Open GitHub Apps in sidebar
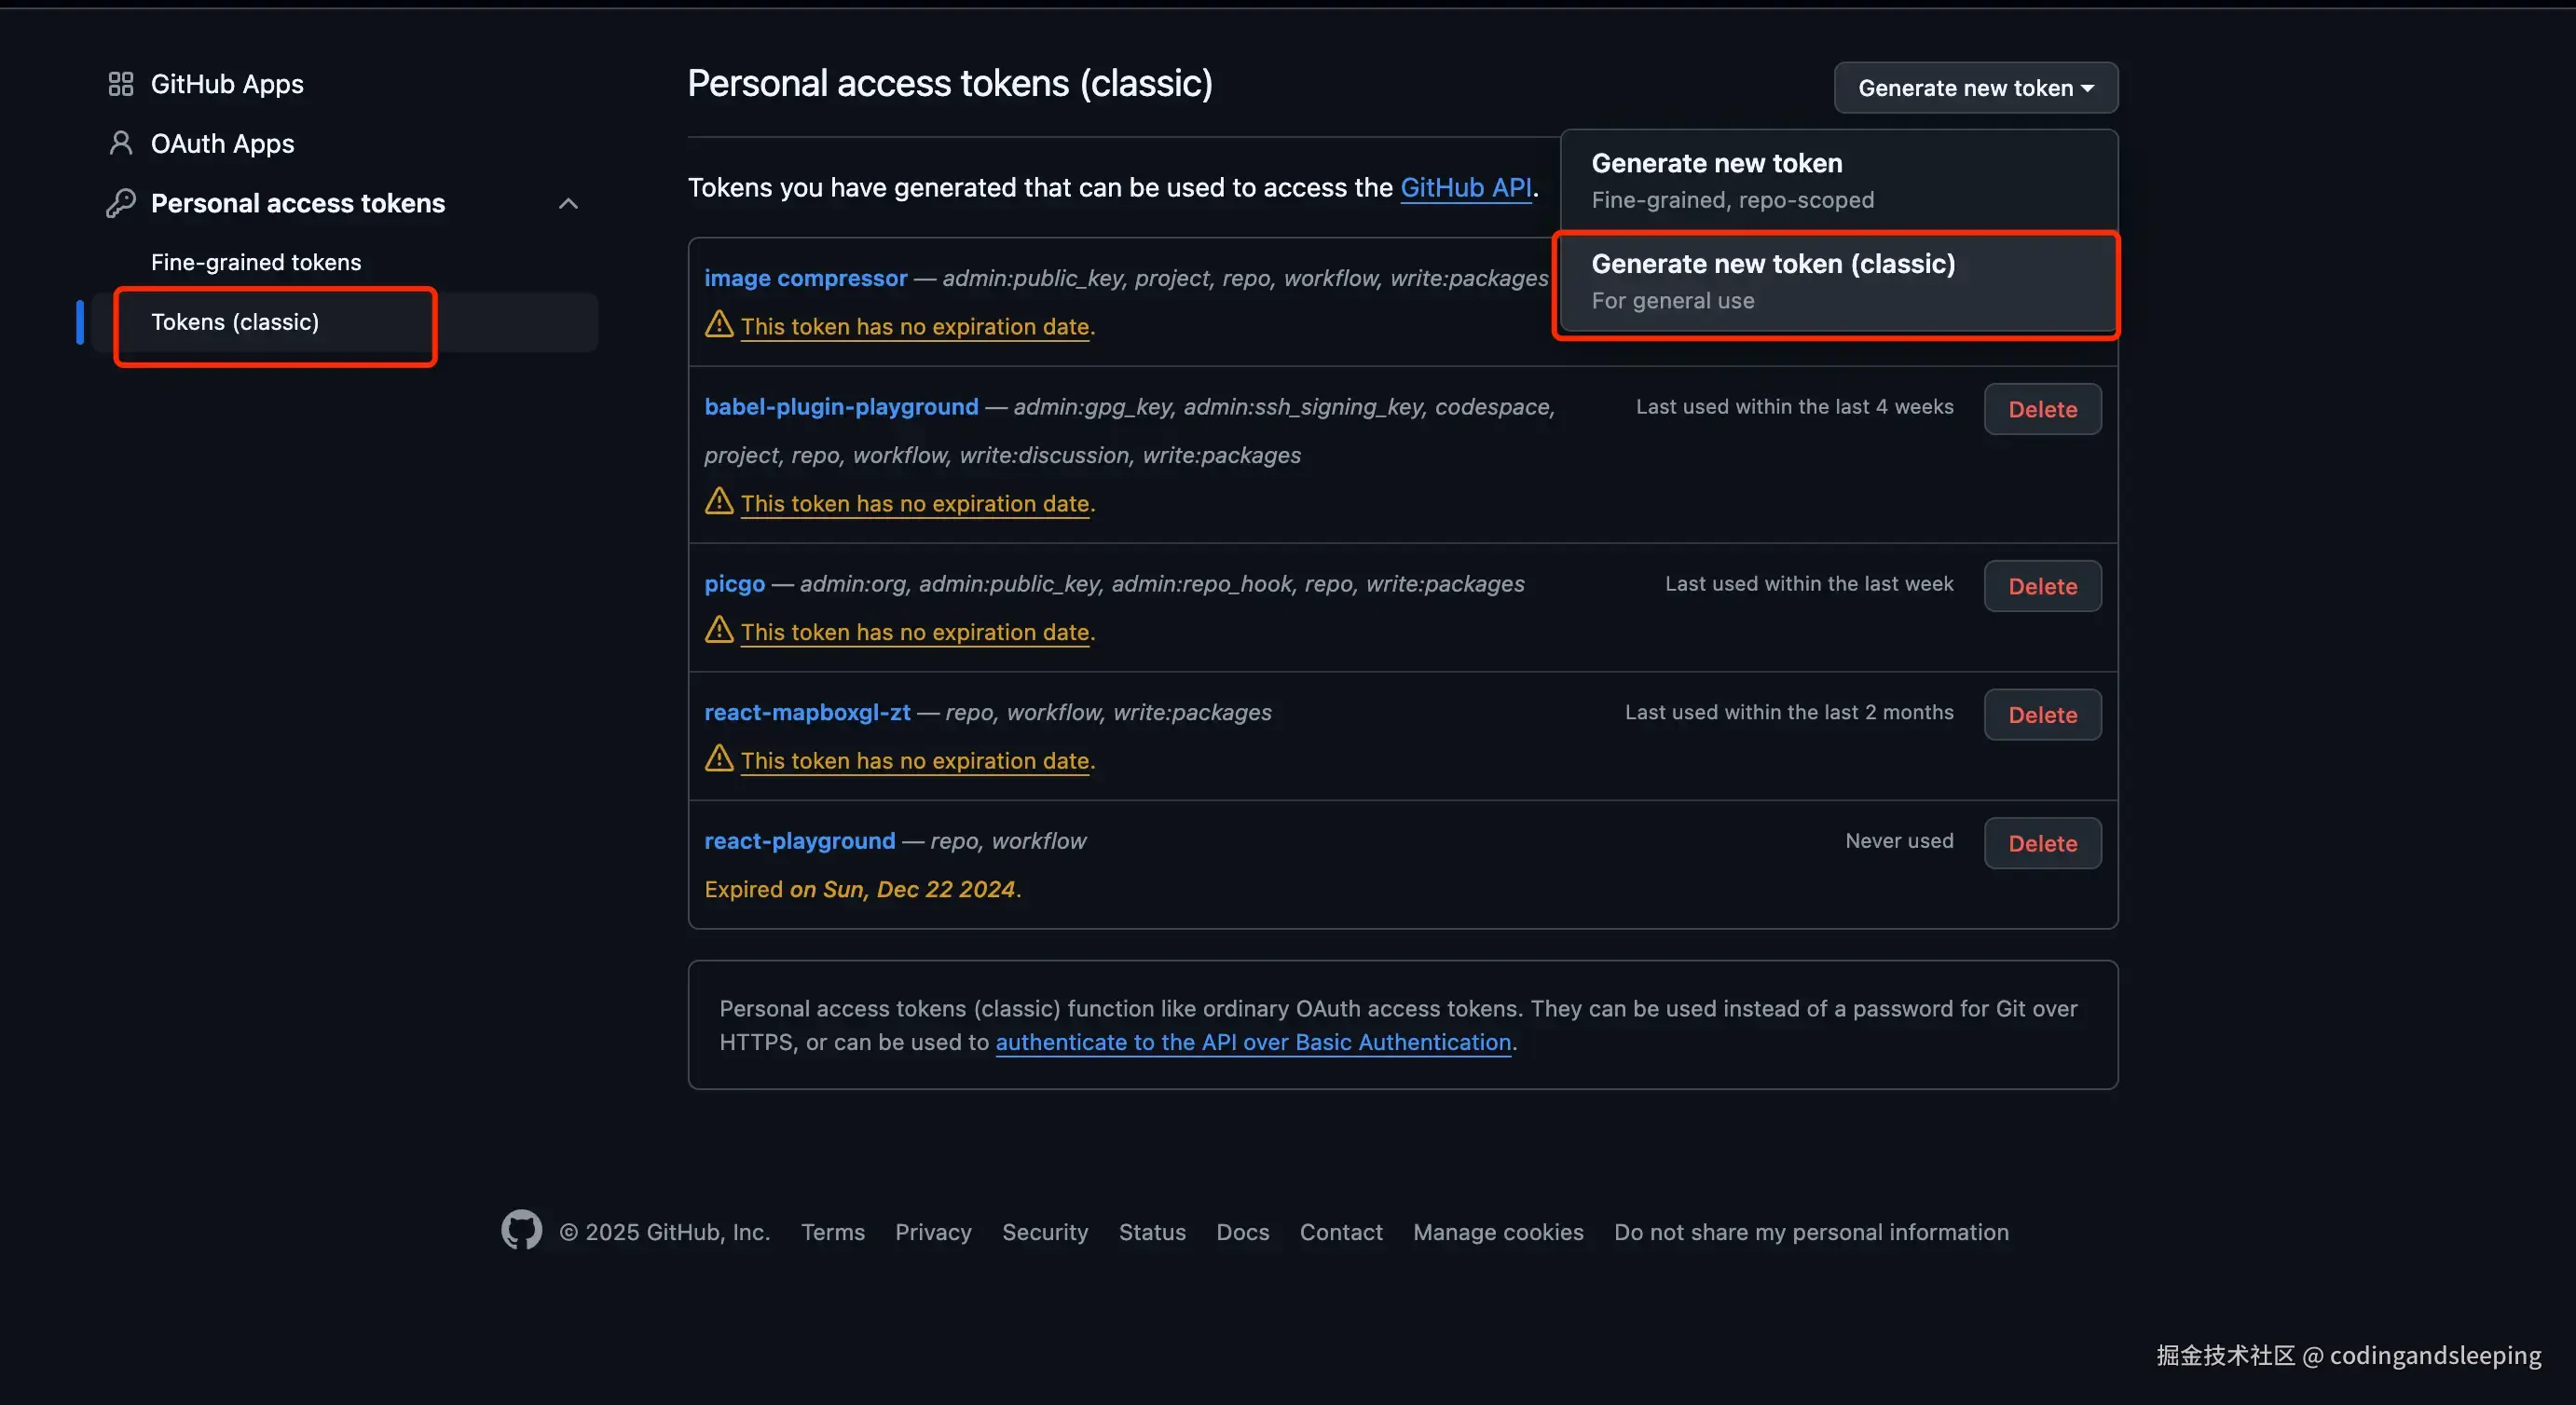Image resolution: width=2576 pixels, height=1405 pixels. [x=227, y=84]
